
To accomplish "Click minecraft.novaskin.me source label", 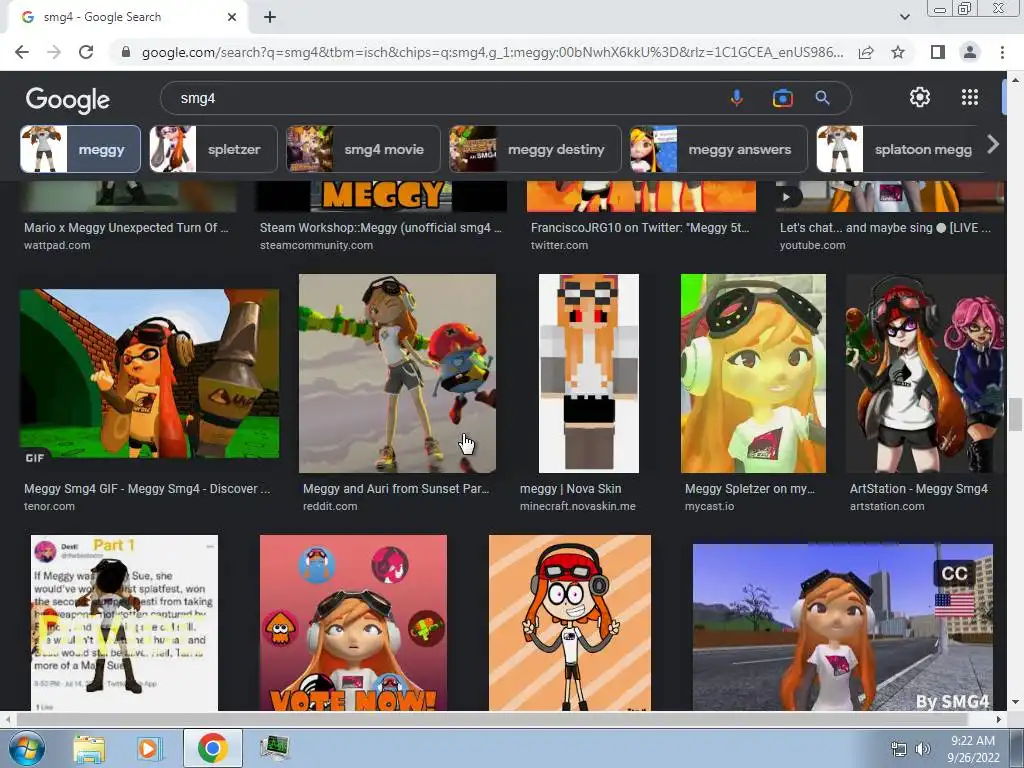I will tap(577, 506).
